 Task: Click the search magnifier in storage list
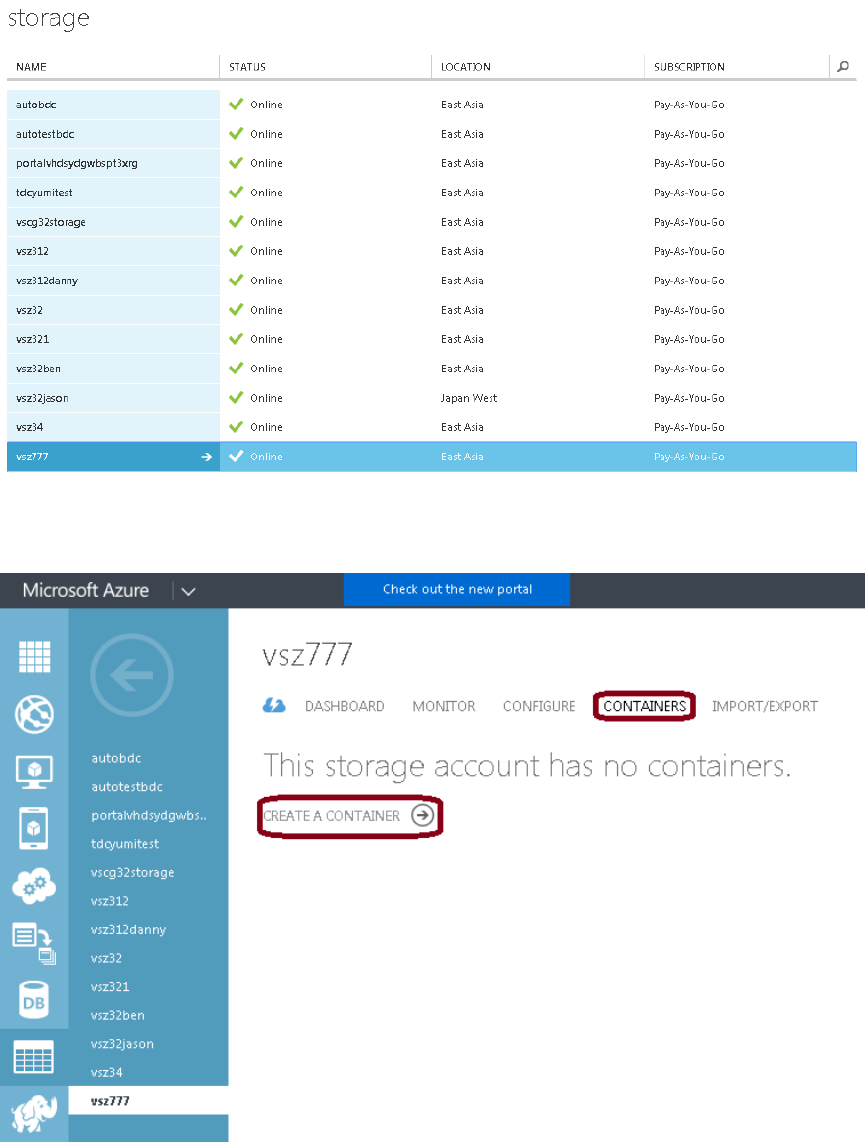tap(843, 66)
